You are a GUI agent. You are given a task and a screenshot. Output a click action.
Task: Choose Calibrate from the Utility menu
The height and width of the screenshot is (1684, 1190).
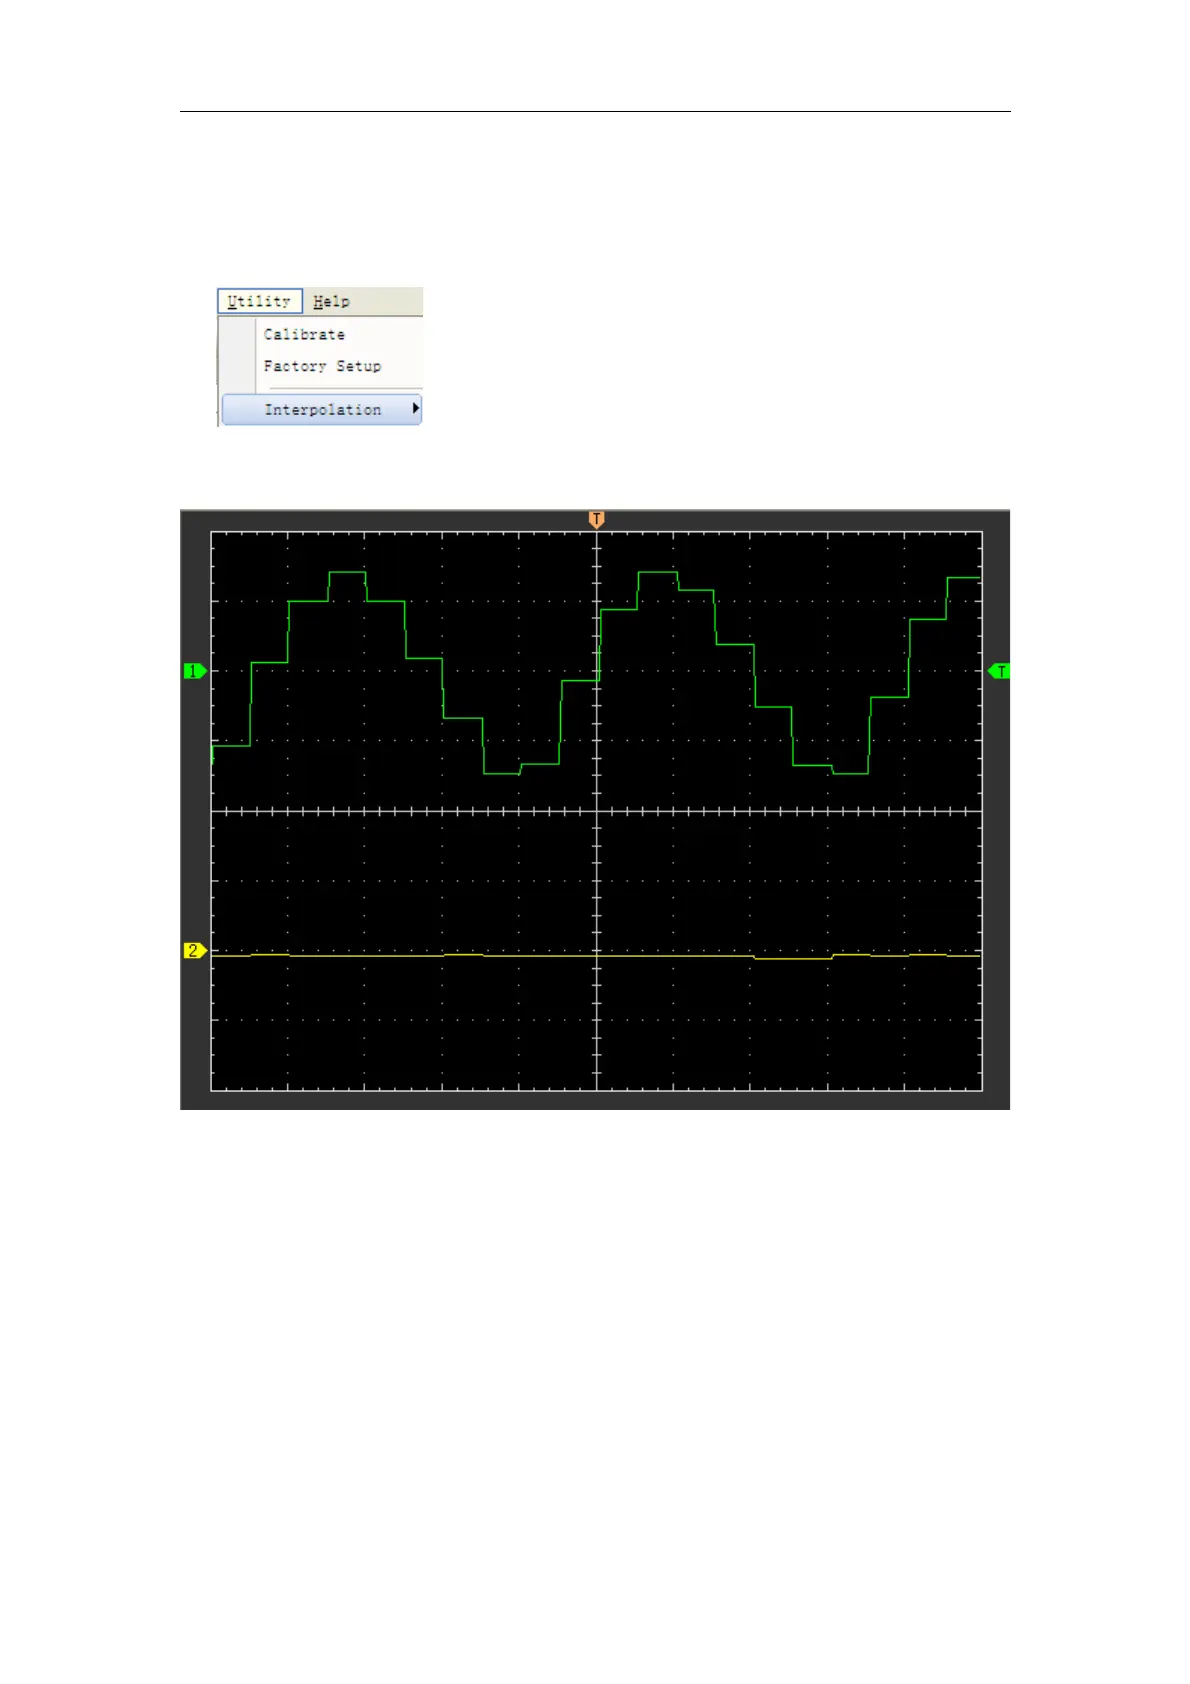click(x=304, y=334)
